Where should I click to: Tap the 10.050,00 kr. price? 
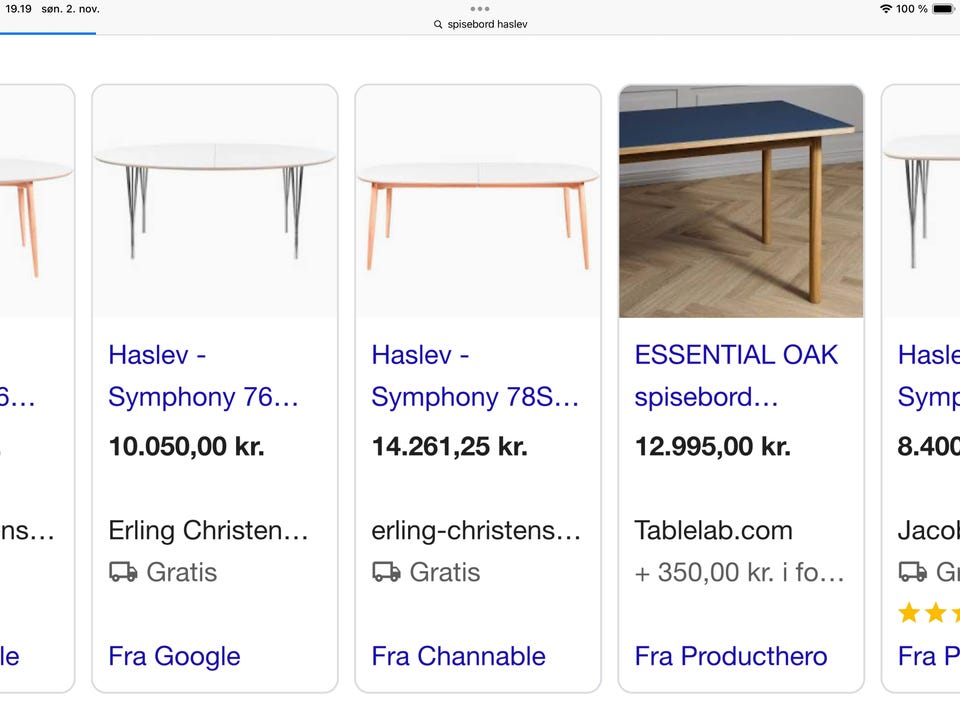coord(186,446)
